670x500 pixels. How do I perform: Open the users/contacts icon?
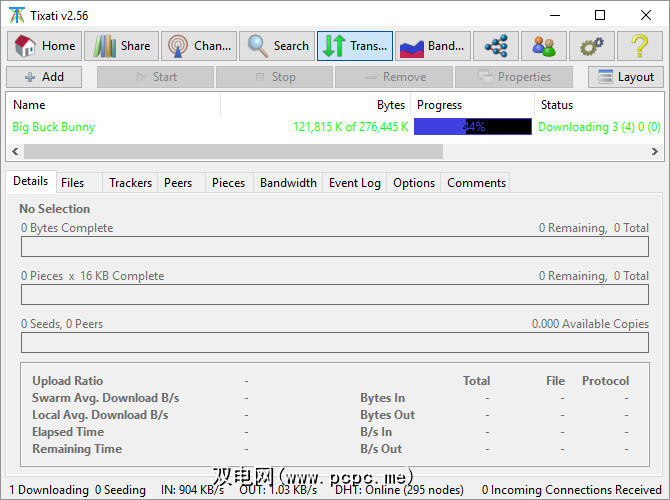544,46
